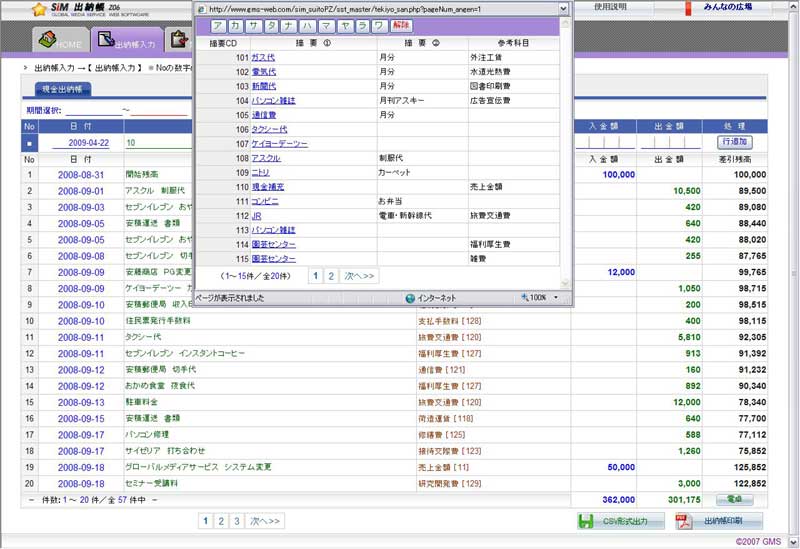Open the 出納帳入力 tab
800x549 pixels.
125,43
